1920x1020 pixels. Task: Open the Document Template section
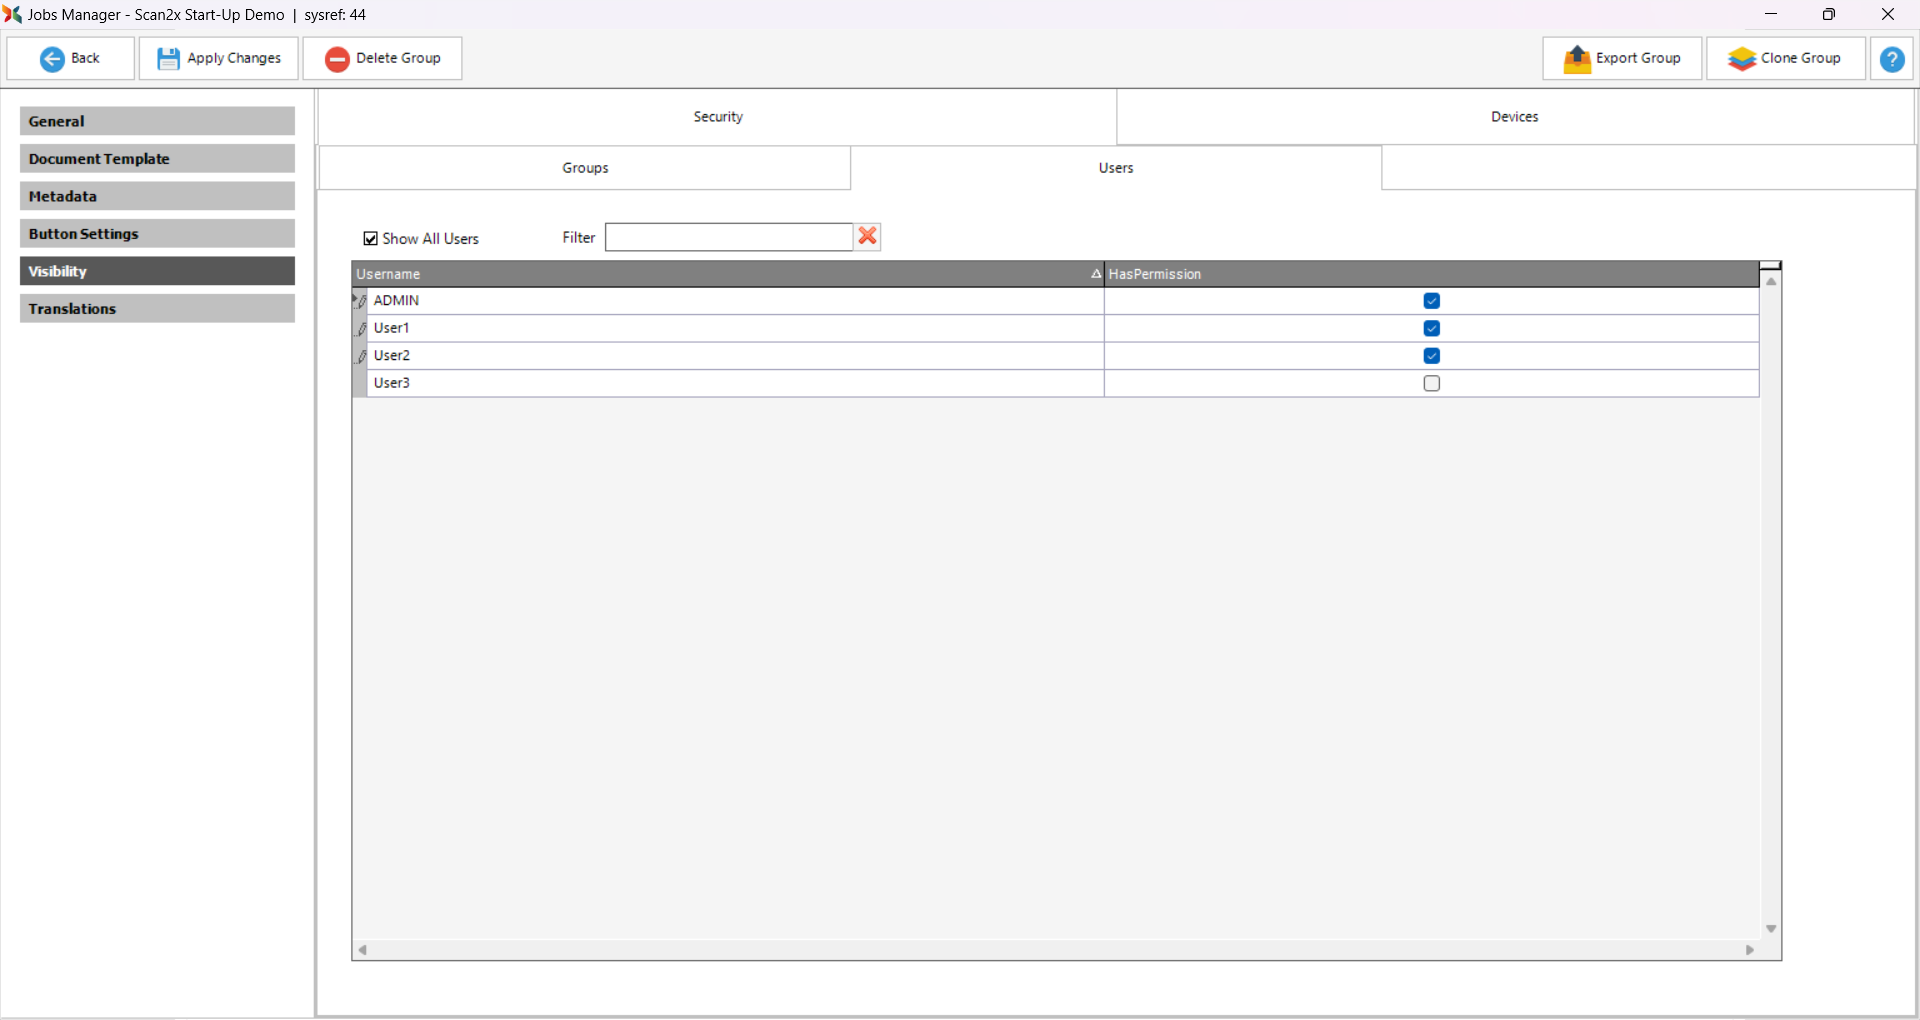click(x=157, y=159)
